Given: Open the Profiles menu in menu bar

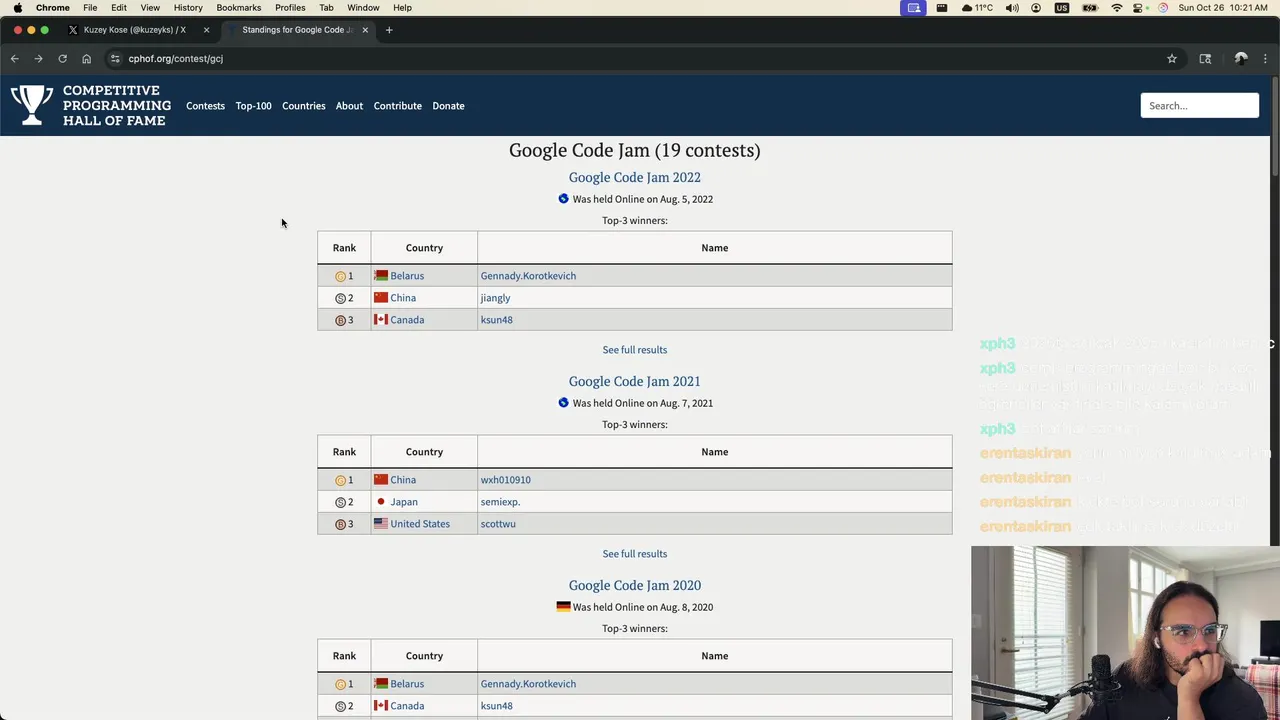Looking at the screenshot, I should (290, 8).
